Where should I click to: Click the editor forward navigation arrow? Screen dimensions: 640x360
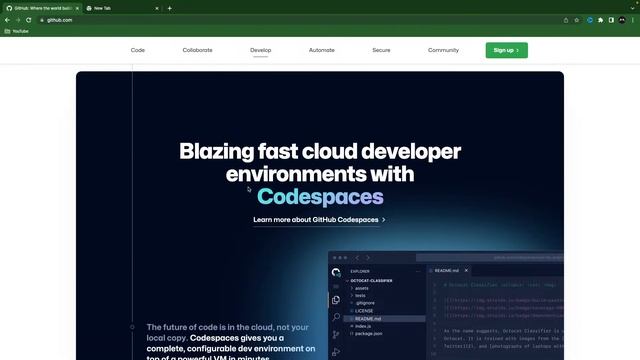pos(368,258)
